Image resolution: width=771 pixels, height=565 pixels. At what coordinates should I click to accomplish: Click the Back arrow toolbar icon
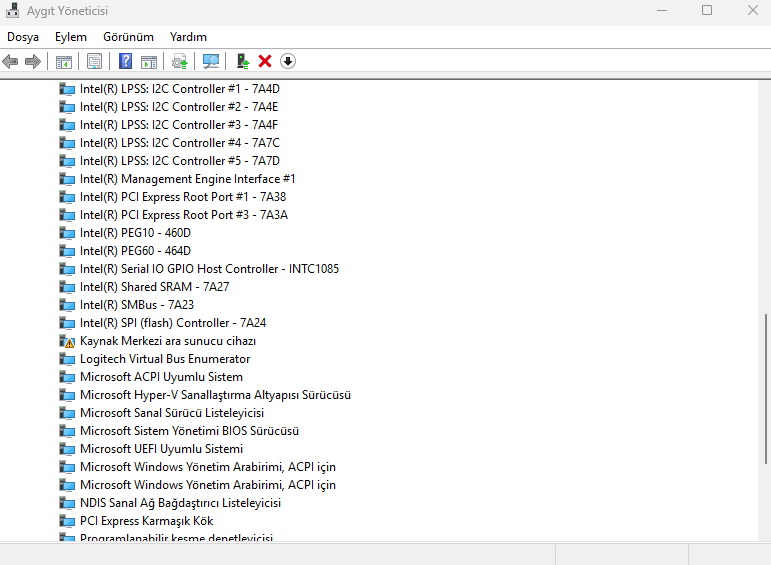coord(10,61)
